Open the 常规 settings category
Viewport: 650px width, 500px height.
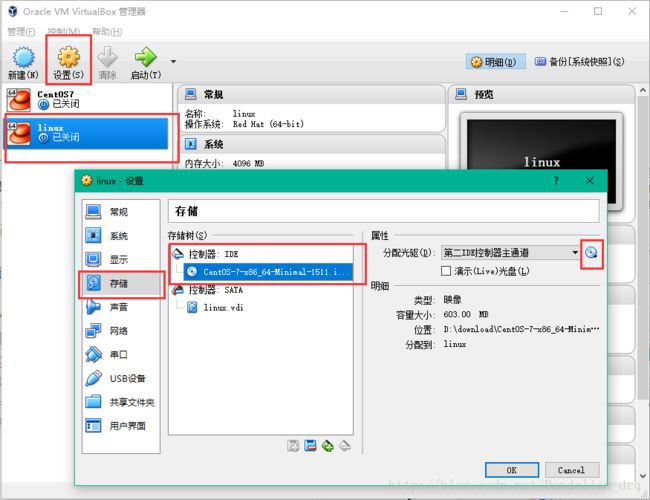pos(121,212)
